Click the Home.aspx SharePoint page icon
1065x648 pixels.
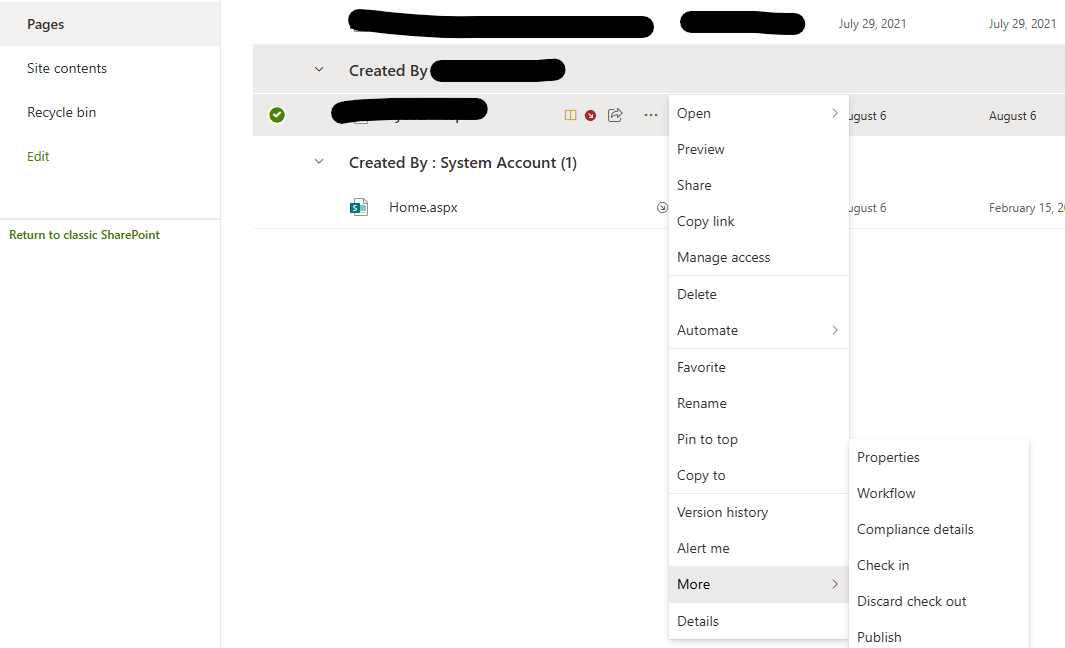359,207
